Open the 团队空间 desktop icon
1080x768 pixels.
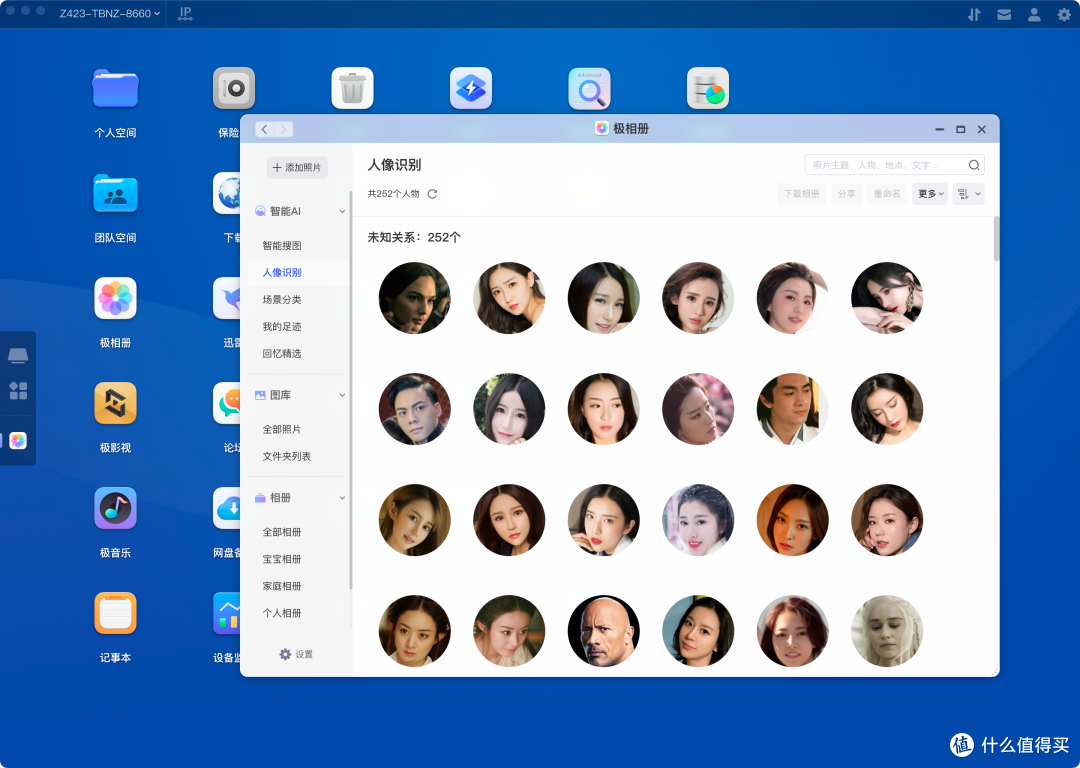tap(115, 194)
